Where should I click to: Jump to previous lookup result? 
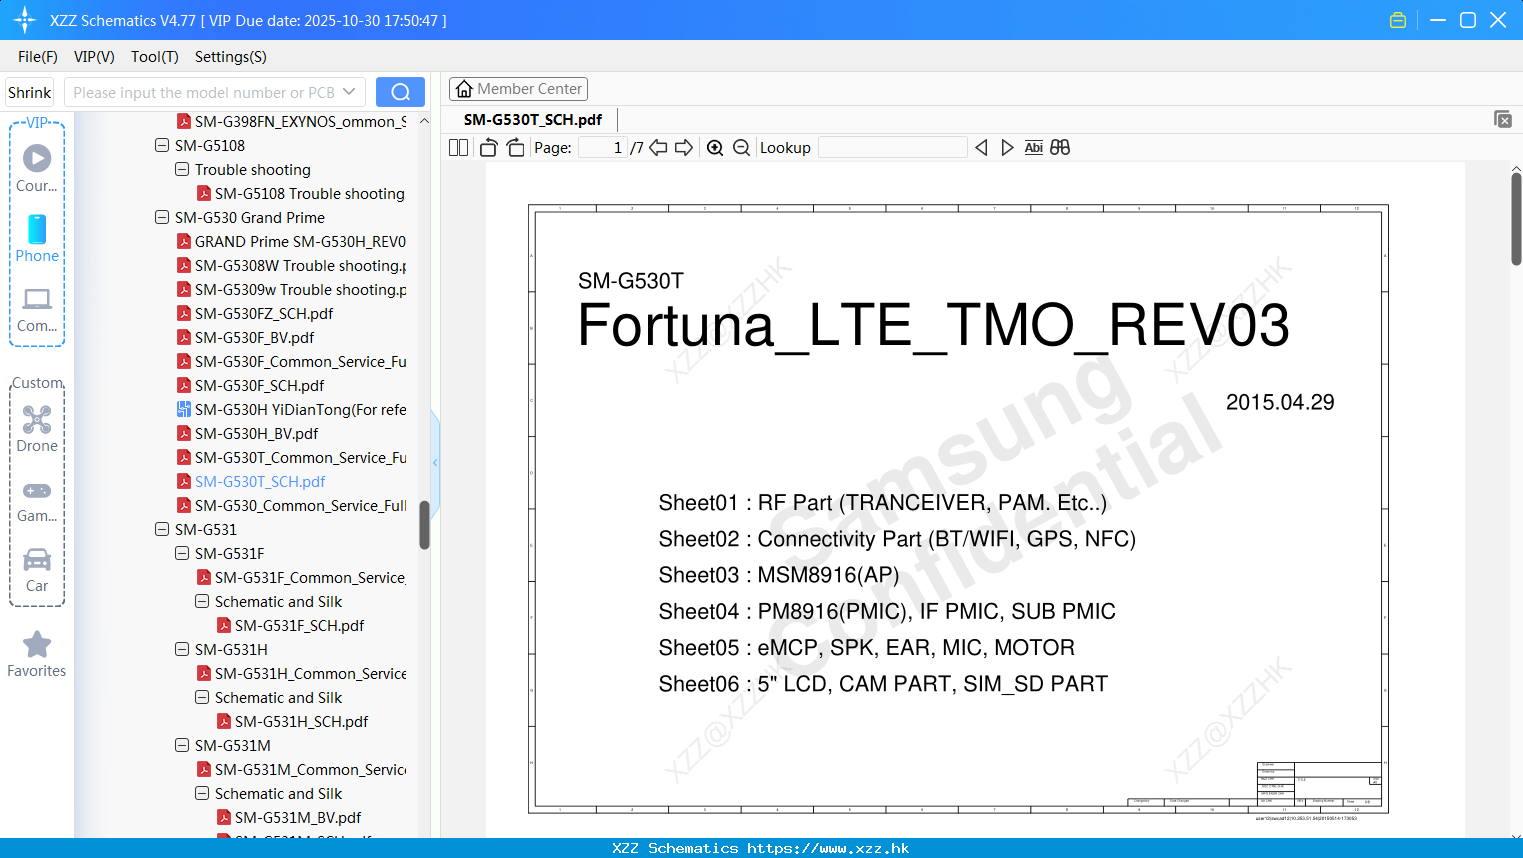tap(981, 148)
